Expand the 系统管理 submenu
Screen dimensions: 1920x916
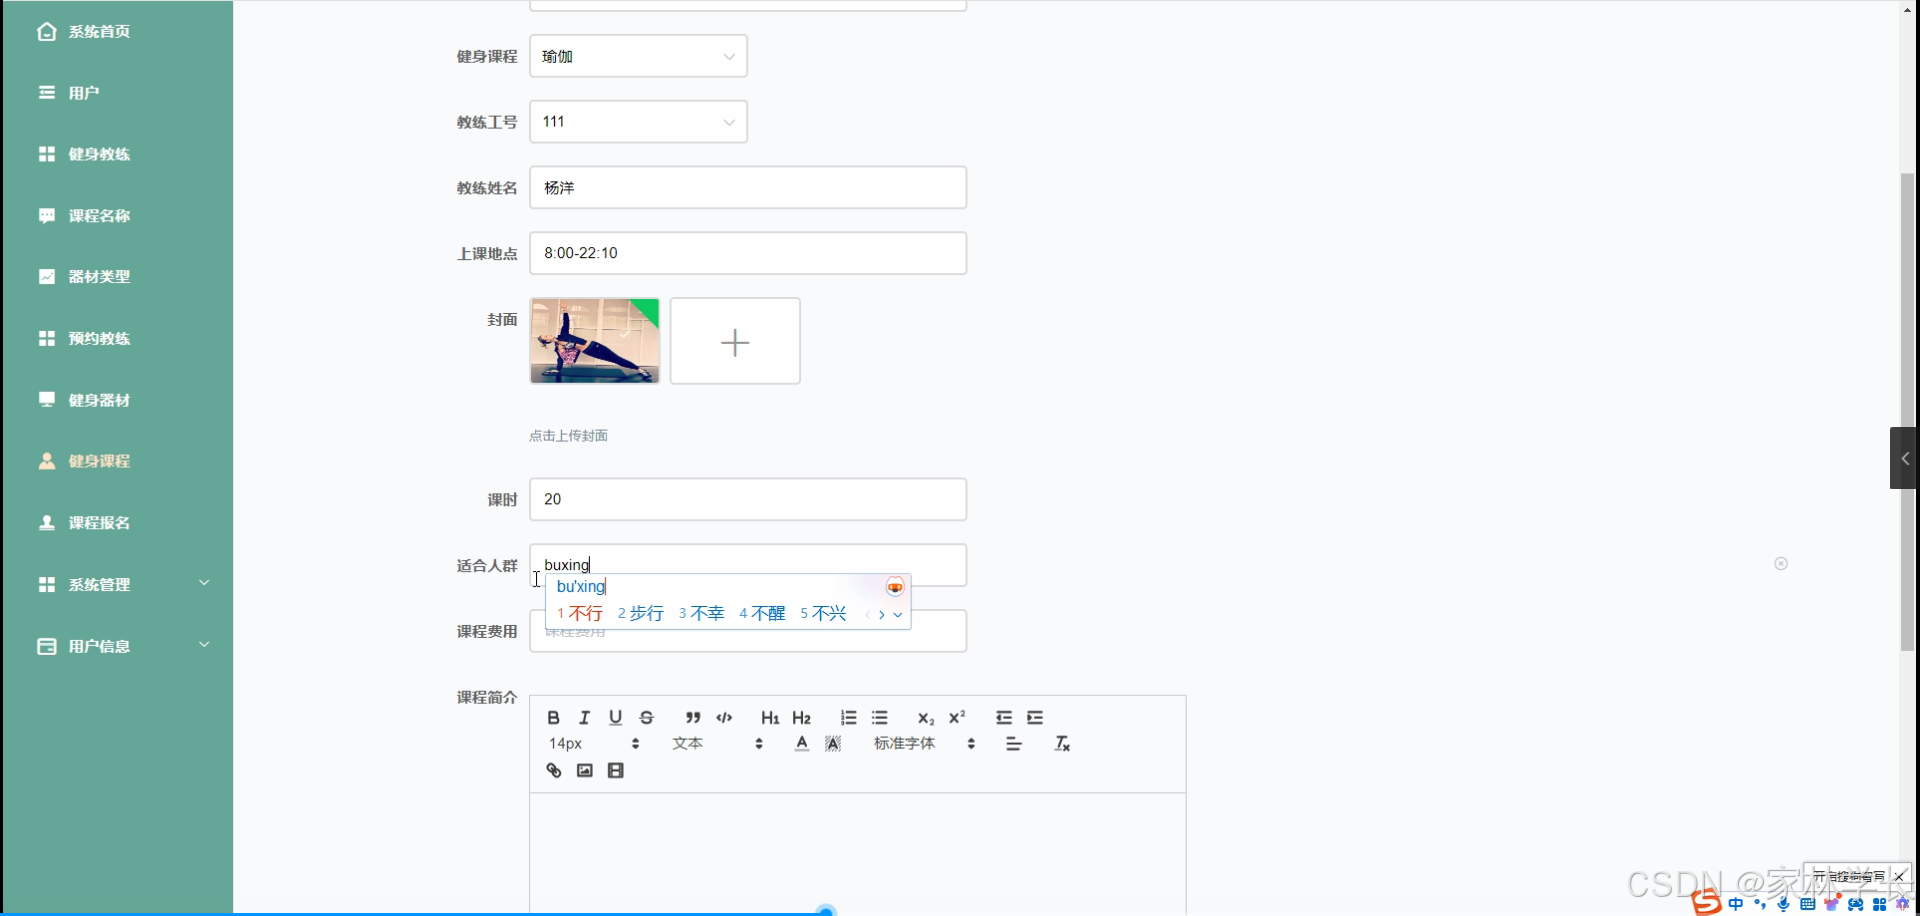point(117,584)
